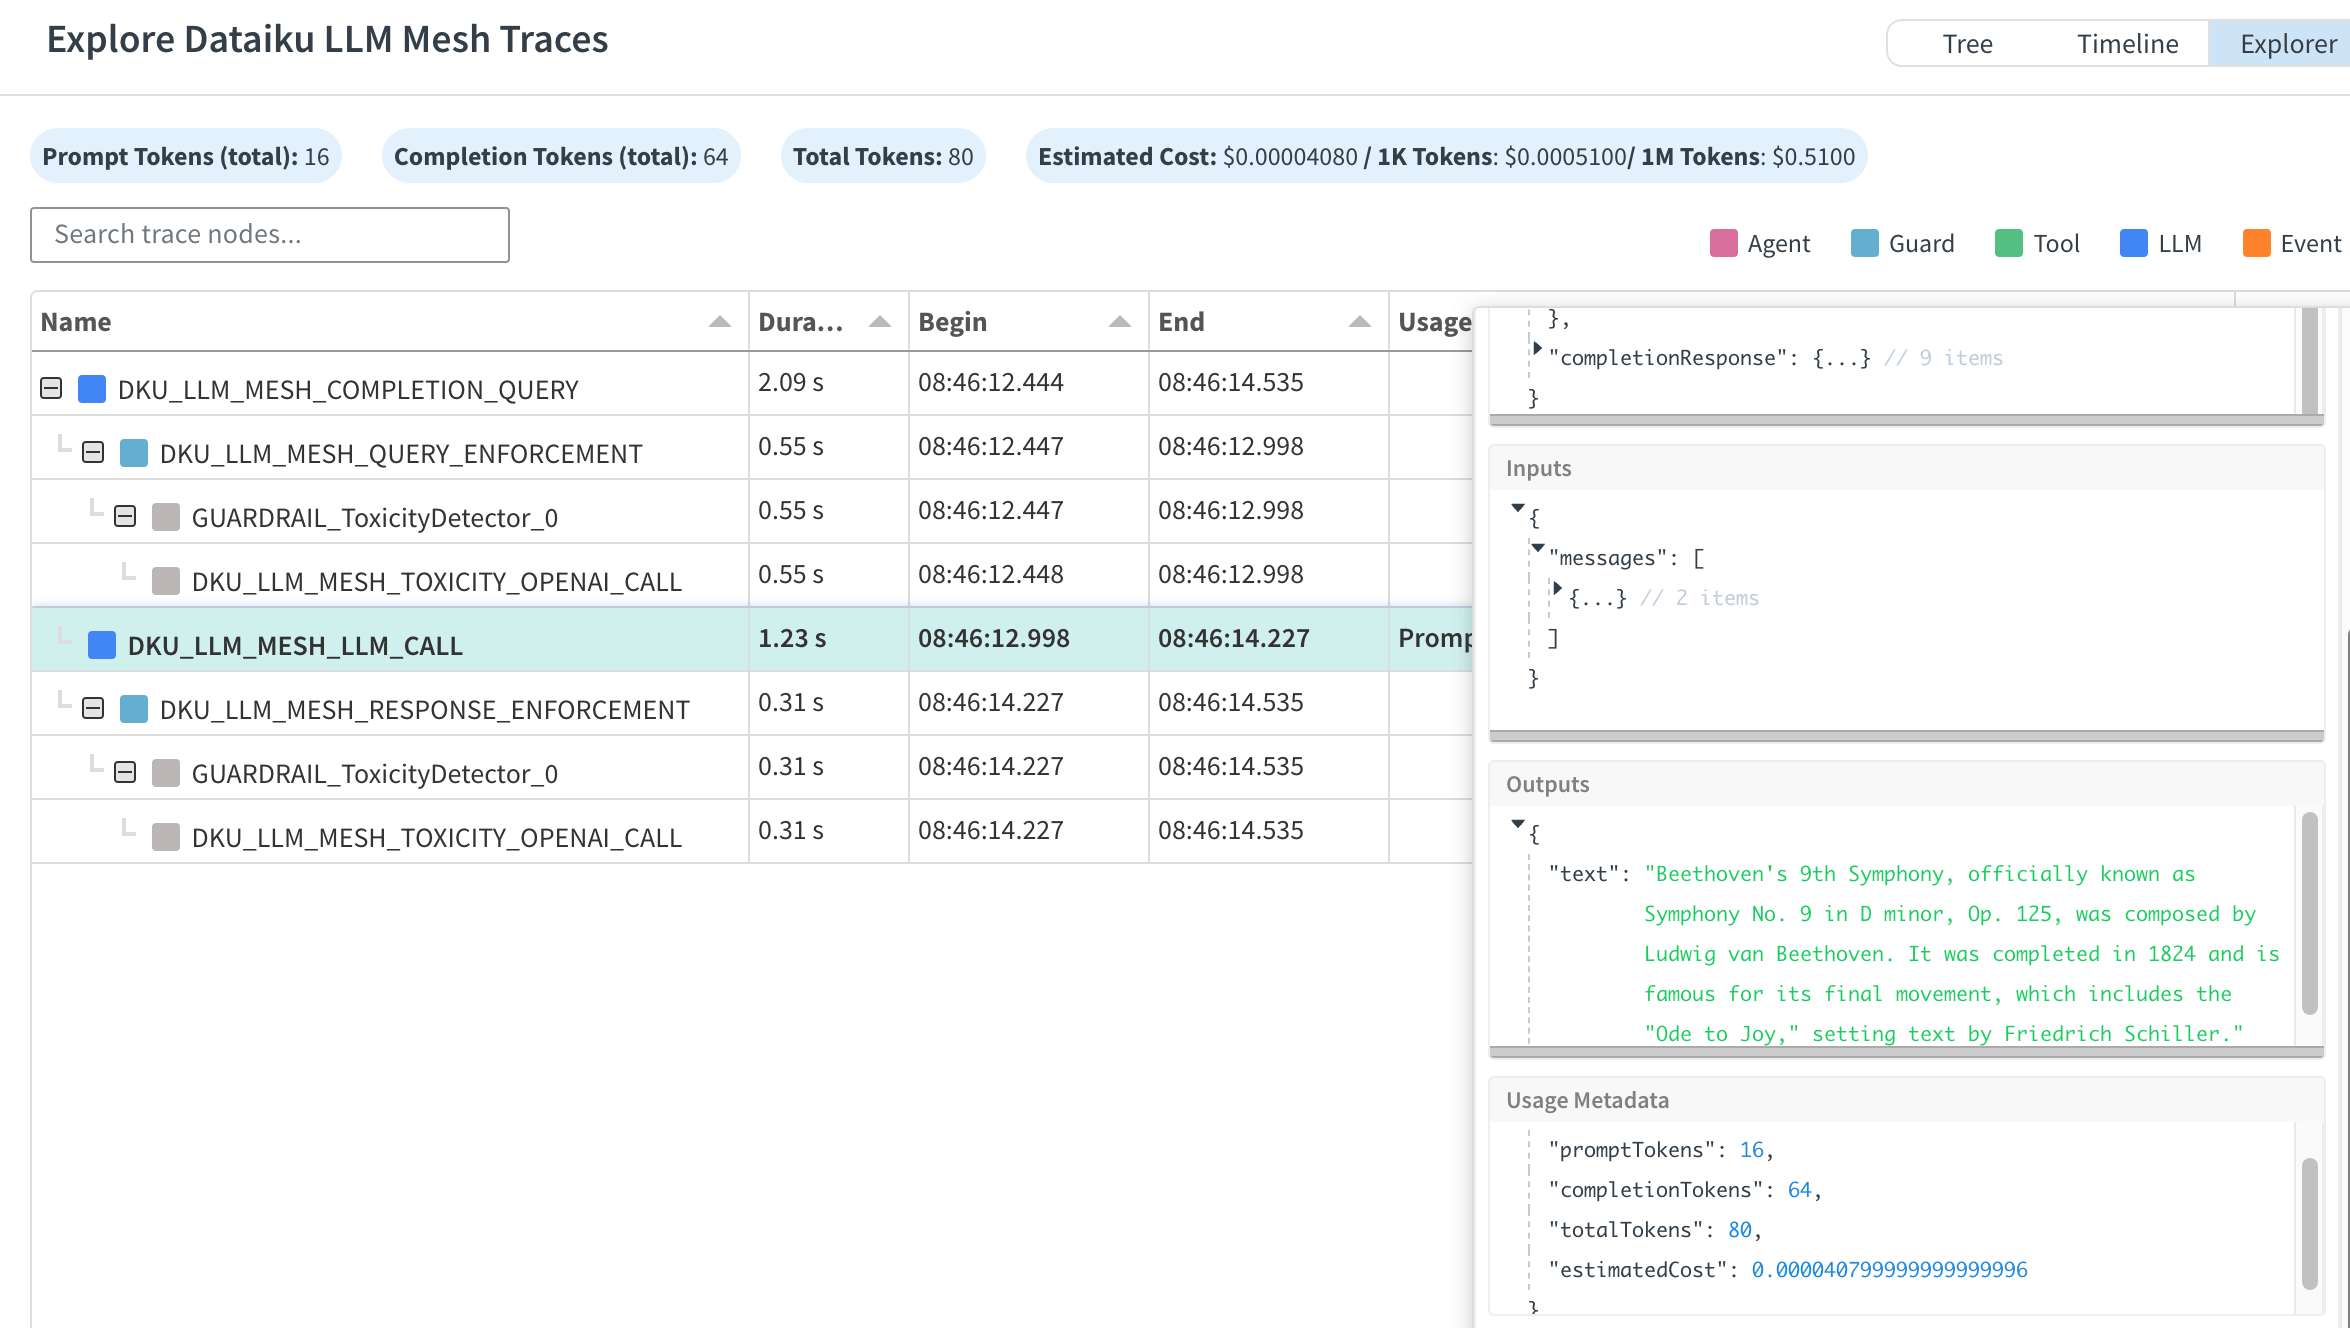Collapse the messages array in Inputs
This screenshot has width=2350, height=1328.
click(x=1538, y=547)
